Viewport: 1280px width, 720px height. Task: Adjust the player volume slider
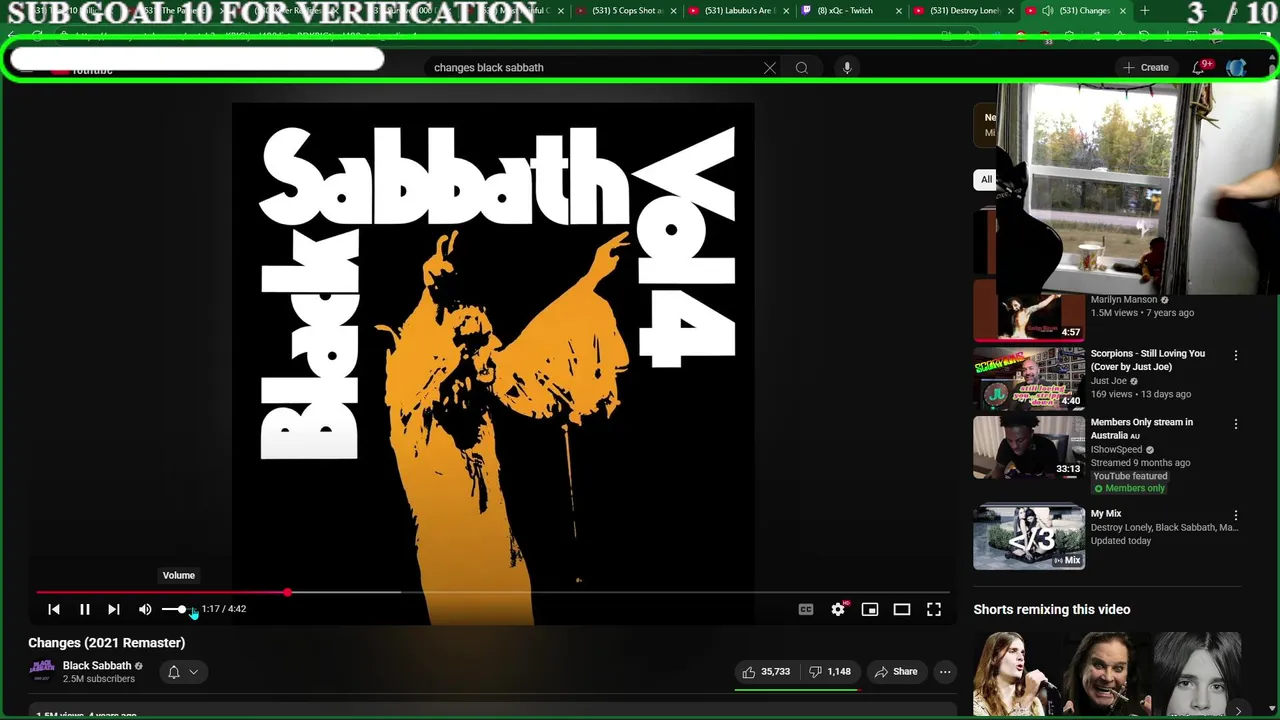176,609
